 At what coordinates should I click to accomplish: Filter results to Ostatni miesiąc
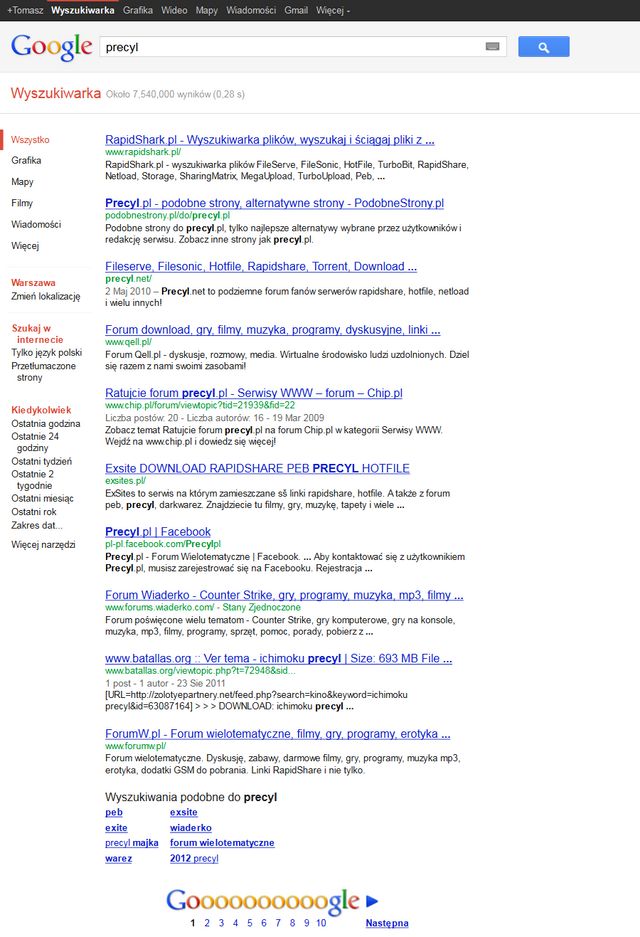point(42,498)
